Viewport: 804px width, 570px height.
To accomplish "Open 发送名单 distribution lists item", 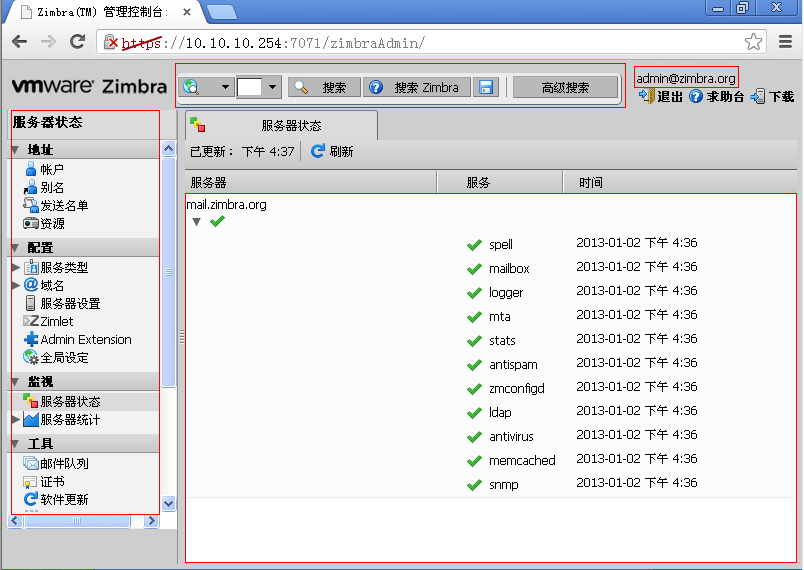I will pos(56,206).
